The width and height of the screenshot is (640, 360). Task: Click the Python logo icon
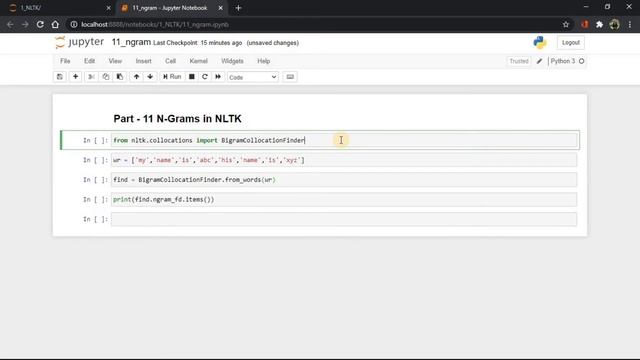[x=540, y=42]
